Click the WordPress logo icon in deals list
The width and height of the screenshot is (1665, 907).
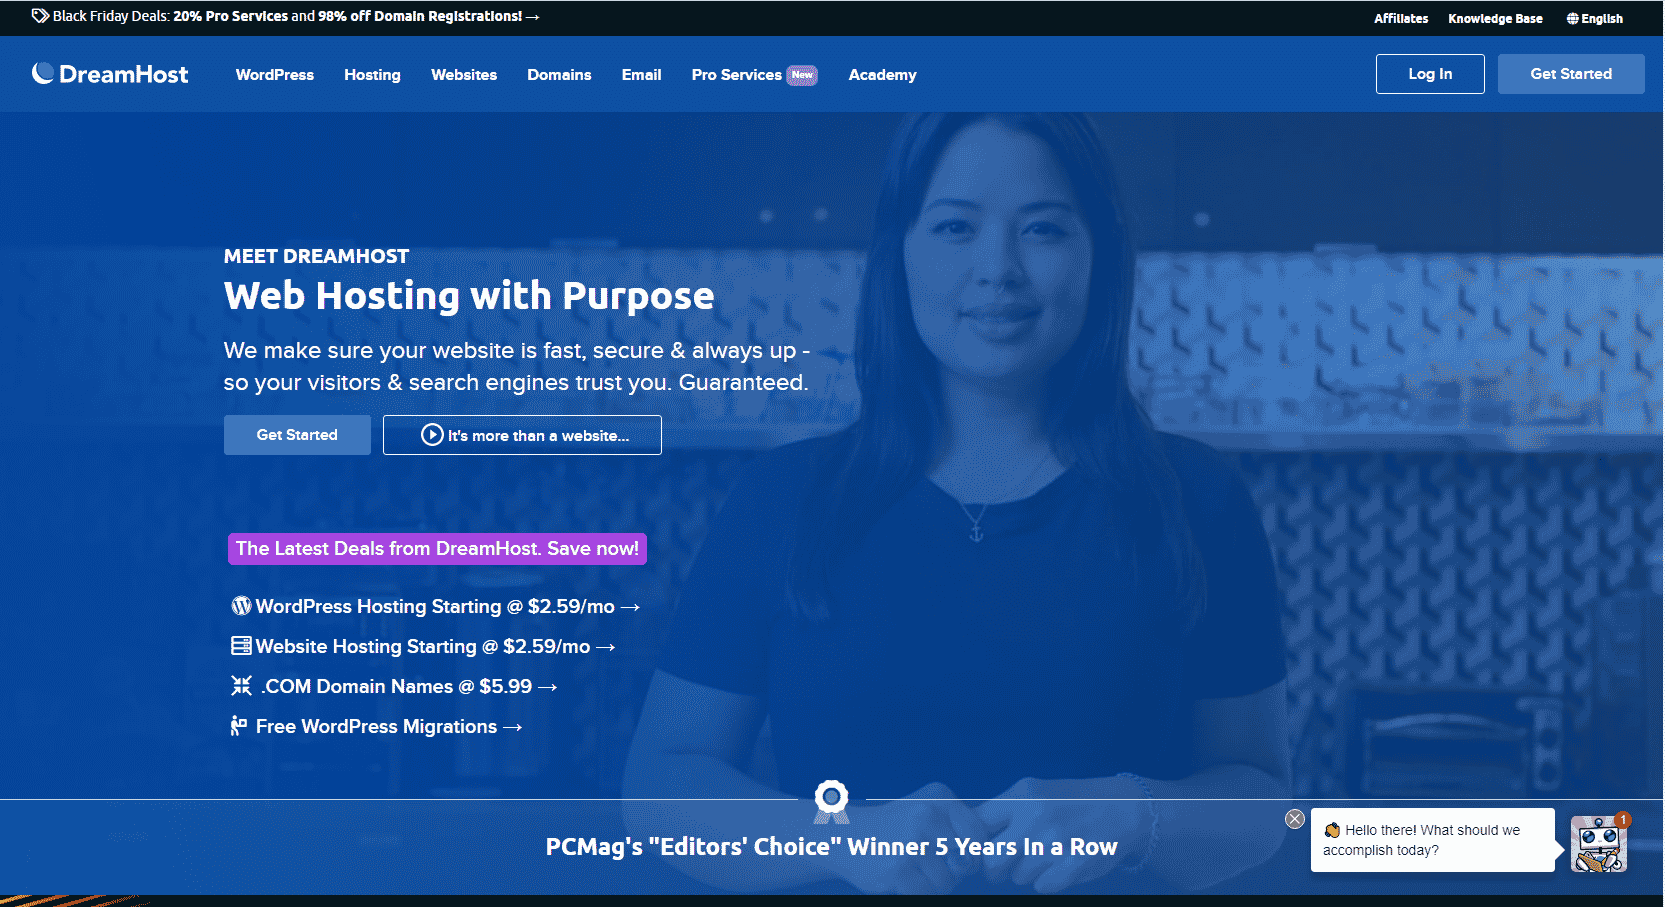pos(241,606)
